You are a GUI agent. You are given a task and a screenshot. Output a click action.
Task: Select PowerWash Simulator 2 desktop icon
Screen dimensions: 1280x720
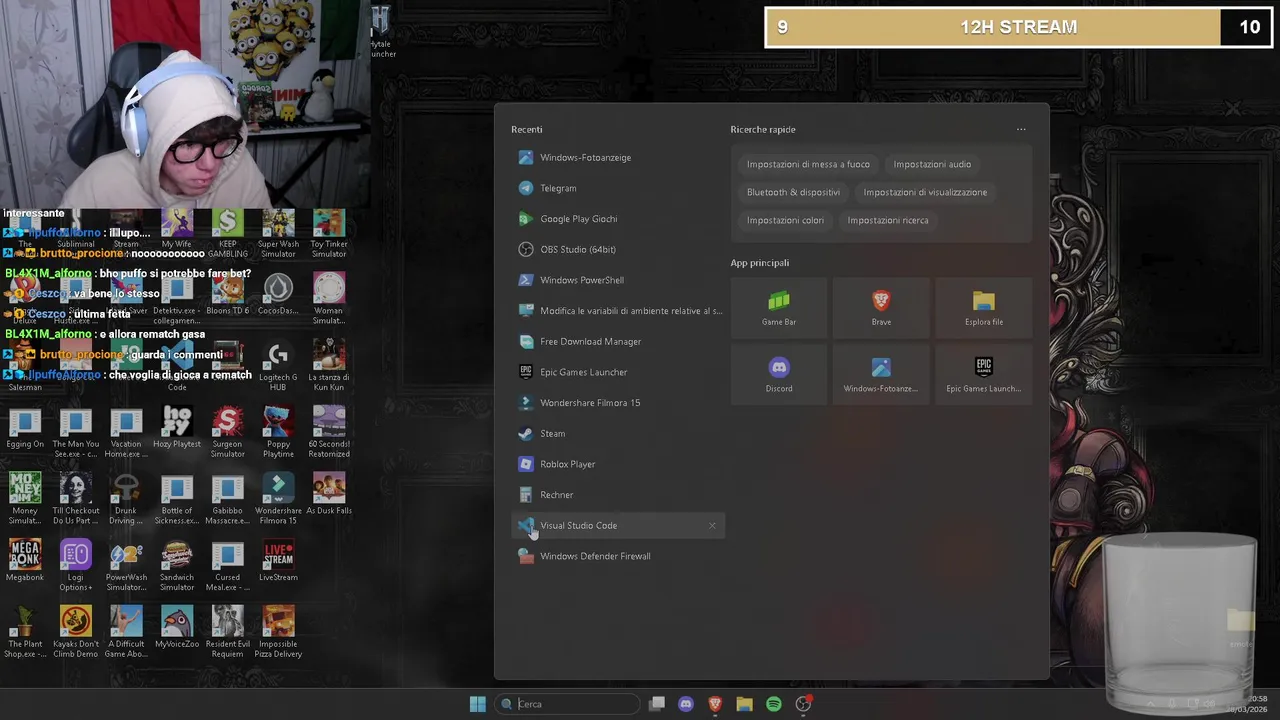pyautogui.click(x=126, y=565)
